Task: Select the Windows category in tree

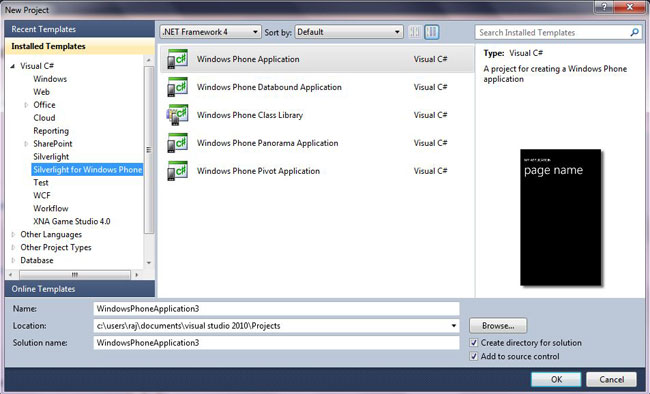Action: click(50, 79)
